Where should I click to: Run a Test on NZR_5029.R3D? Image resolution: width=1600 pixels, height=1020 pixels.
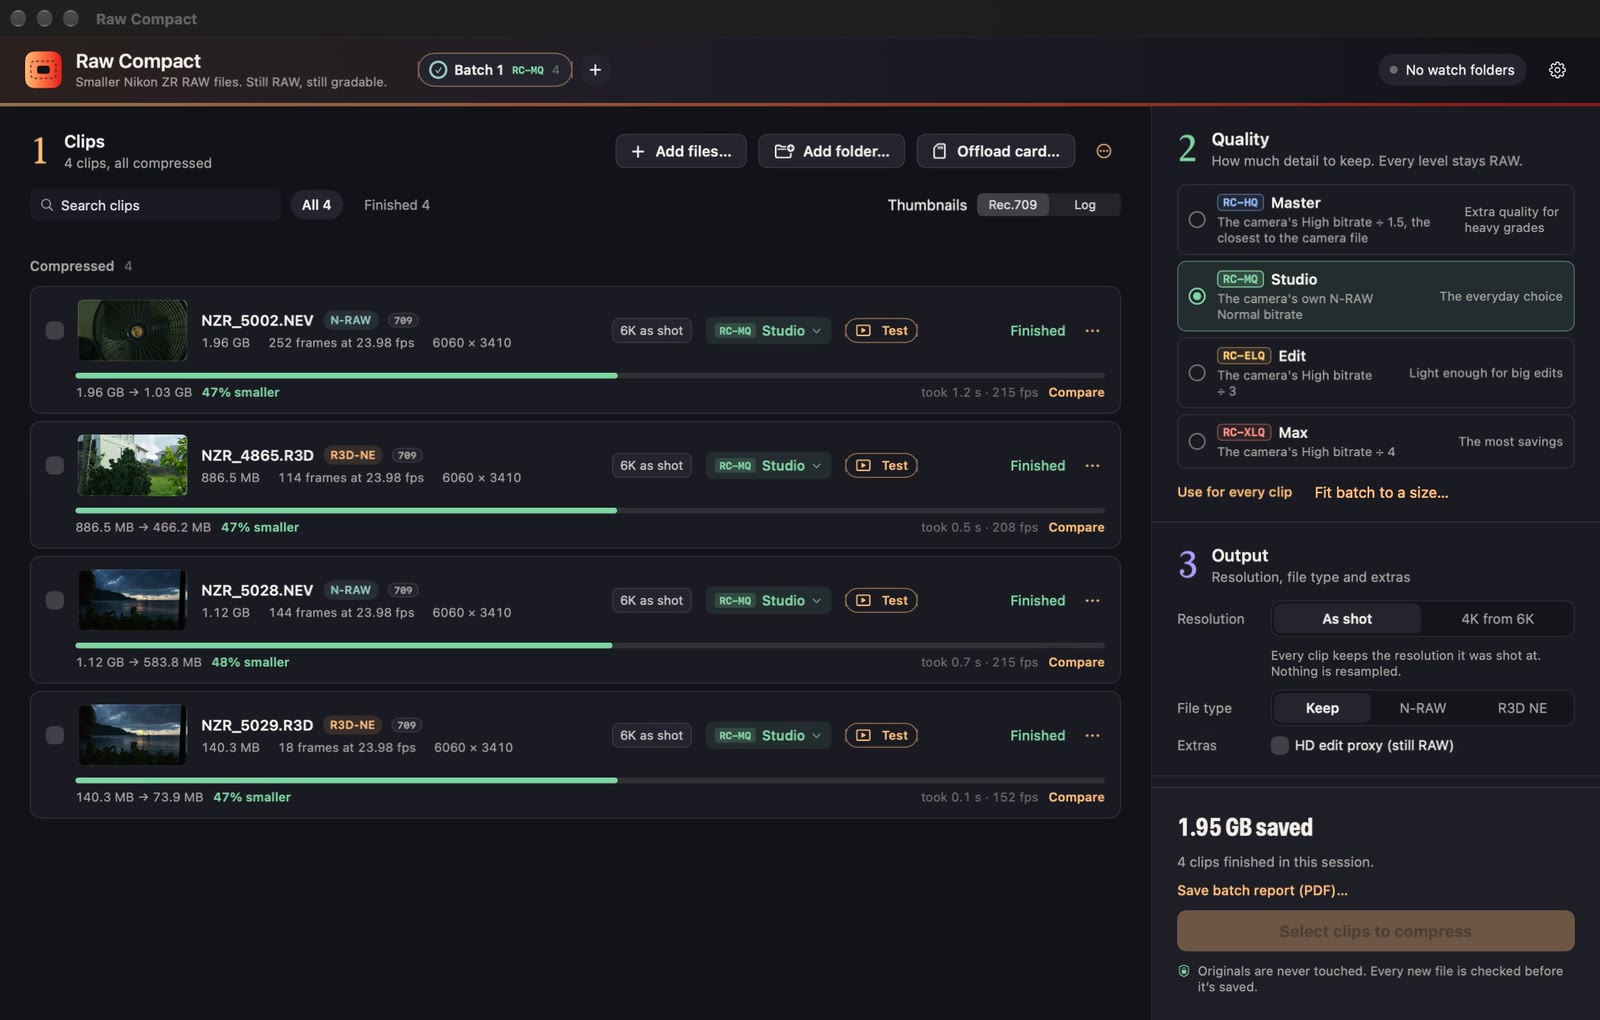tap(881, 736)
